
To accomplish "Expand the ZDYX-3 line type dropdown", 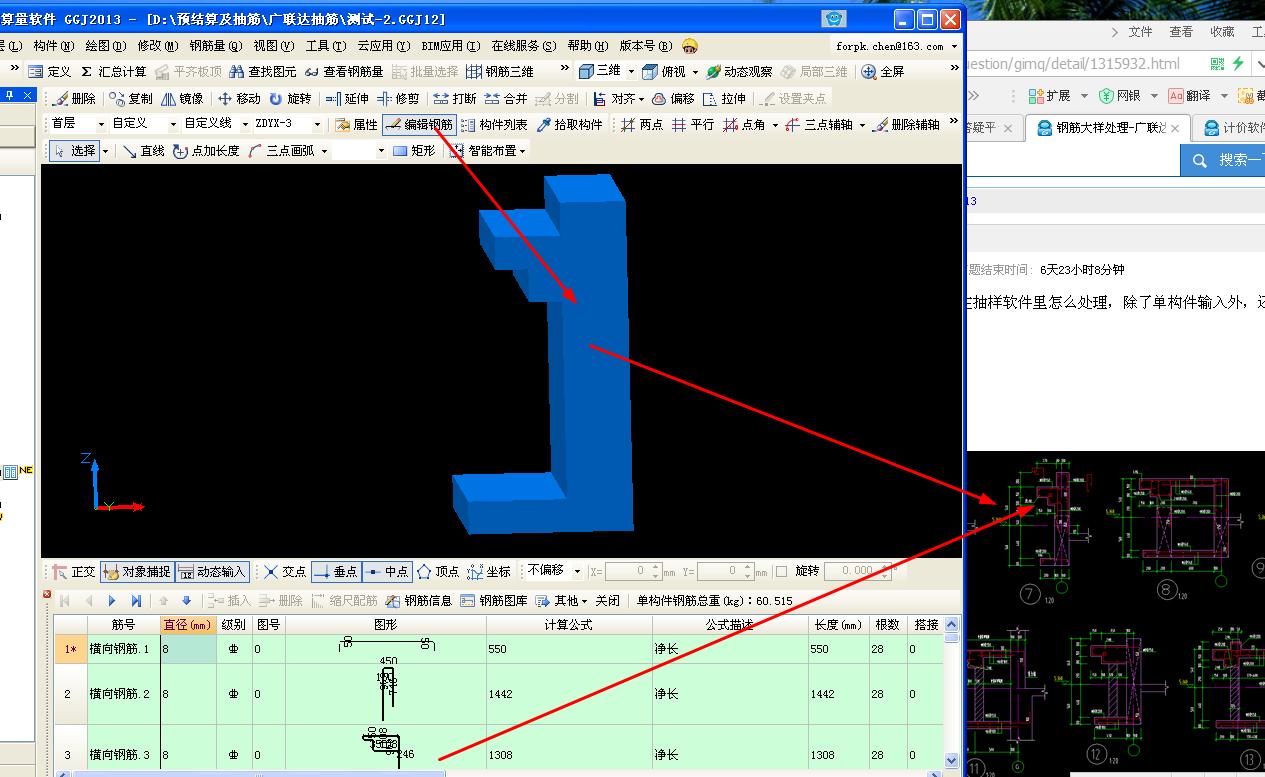I will click(x=318, y=124).
